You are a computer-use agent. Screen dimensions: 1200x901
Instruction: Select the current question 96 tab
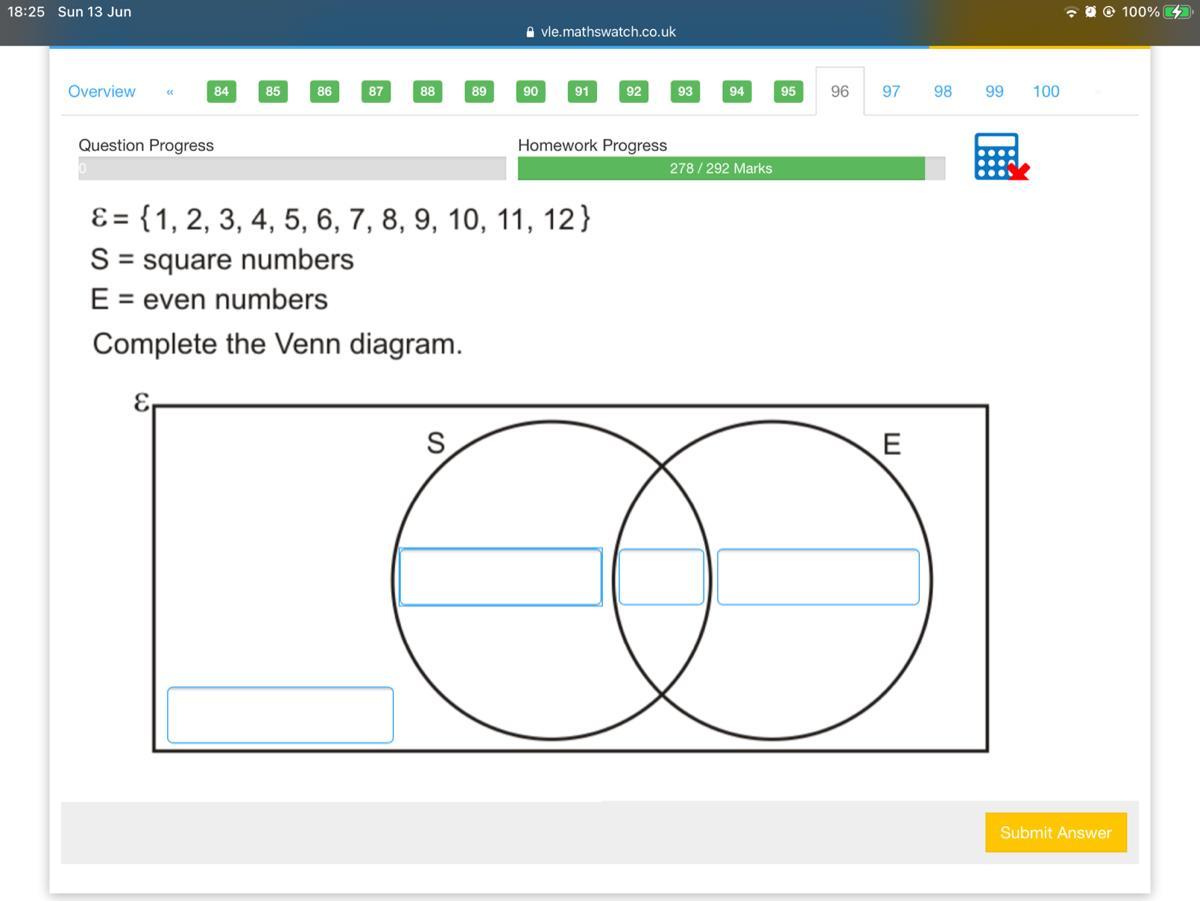click(840, 91)
